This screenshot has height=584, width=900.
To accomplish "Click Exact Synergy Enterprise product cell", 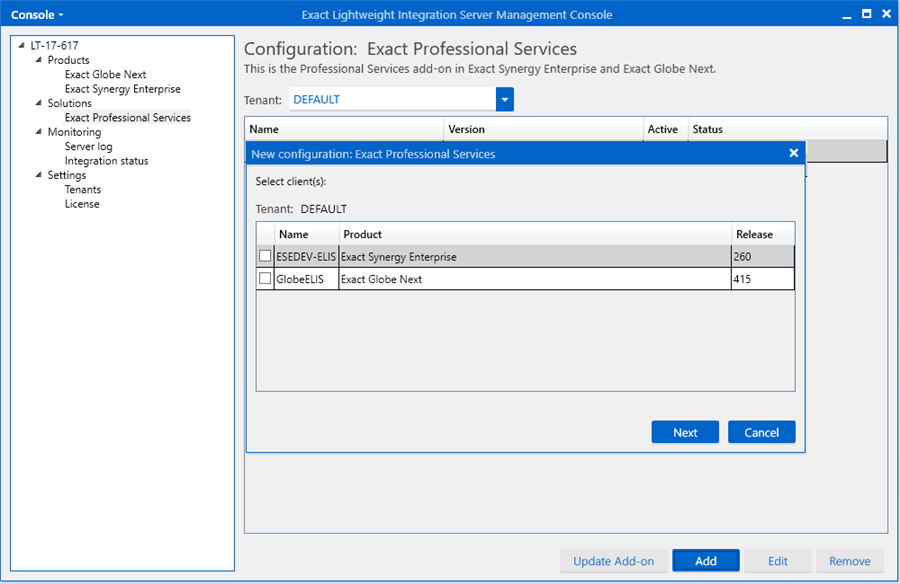I will click(535, 257).
